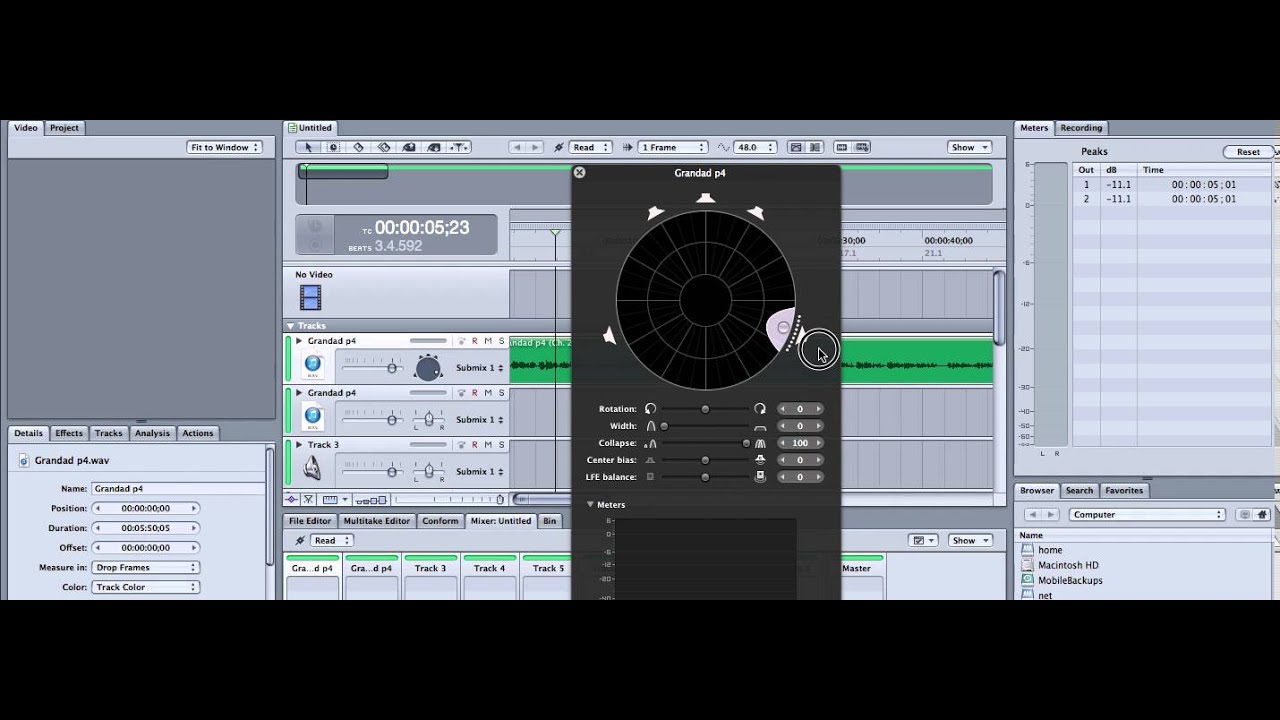Click the track height control icon
Image resolution: width=1280 pixels, height=720 pixels.
point(372,499)
